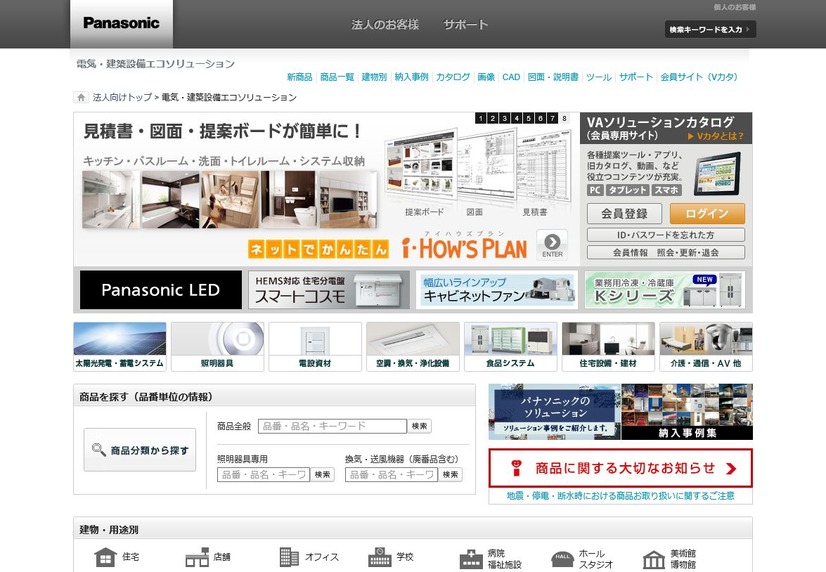Open 納入事例集 photo banner
826x572 pixels.
tap(687, 412)
